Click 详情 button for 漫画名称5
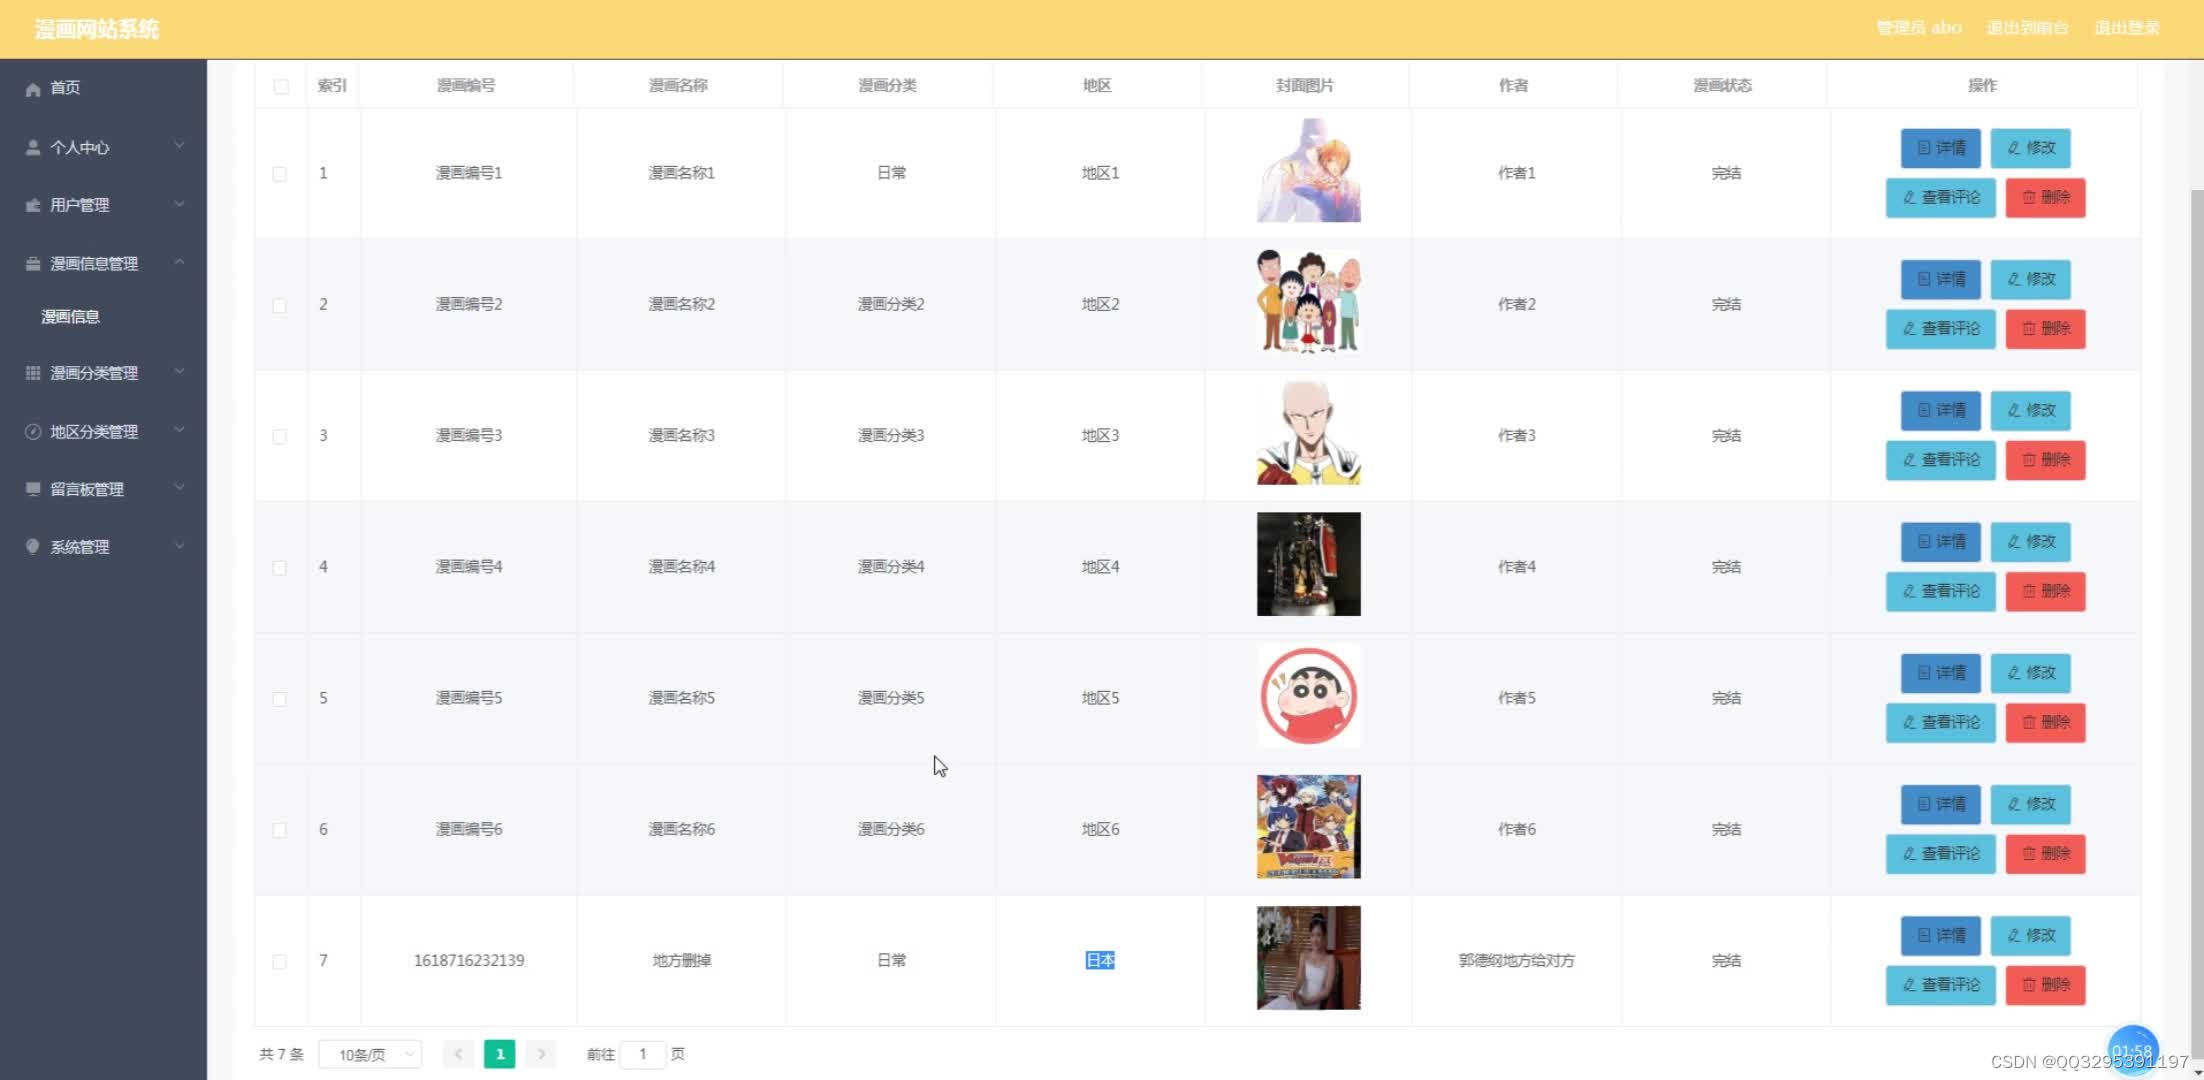This screenshot has height=1080, width=2204. (1940, 673)
